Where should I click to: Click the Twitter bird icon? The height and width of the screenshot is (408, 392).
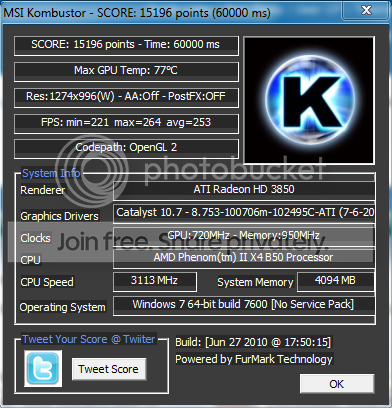[x=43, y=368]
